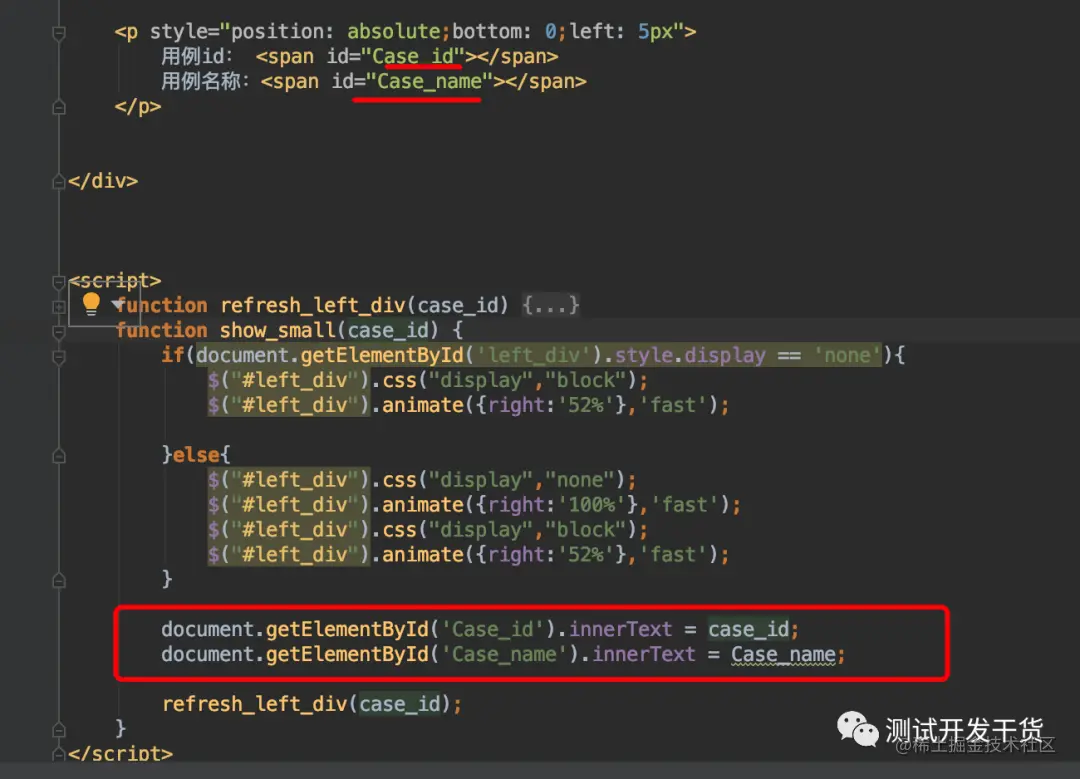Viewport: 1080px width, 779px height.
Task: Expand the folded {...} body of refresh_left_div
Action: point(550,305)
